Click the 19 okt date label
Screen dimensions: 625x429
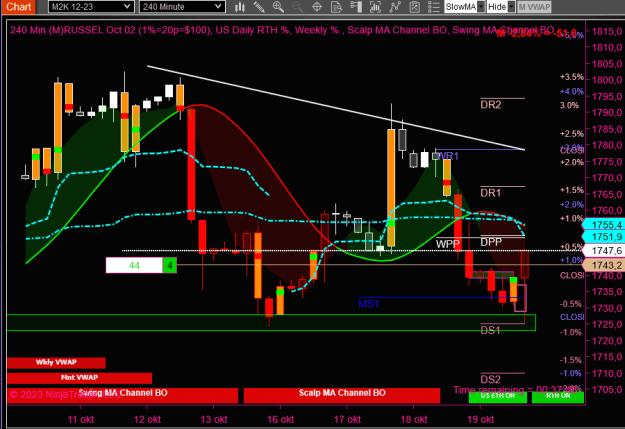pyautogui.click(x=481, y=419)
